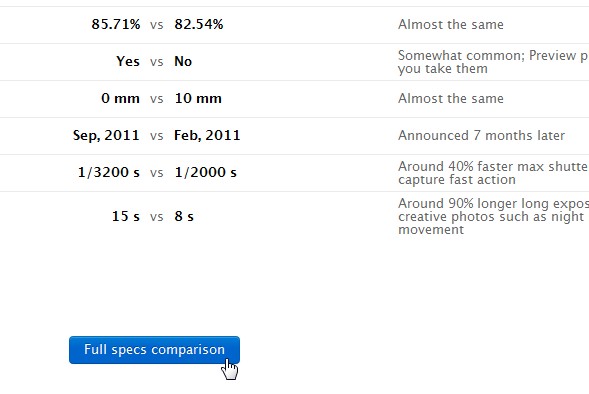Click Almost the same beside 82.54%
589x394 pixels.
click(451, 24)
